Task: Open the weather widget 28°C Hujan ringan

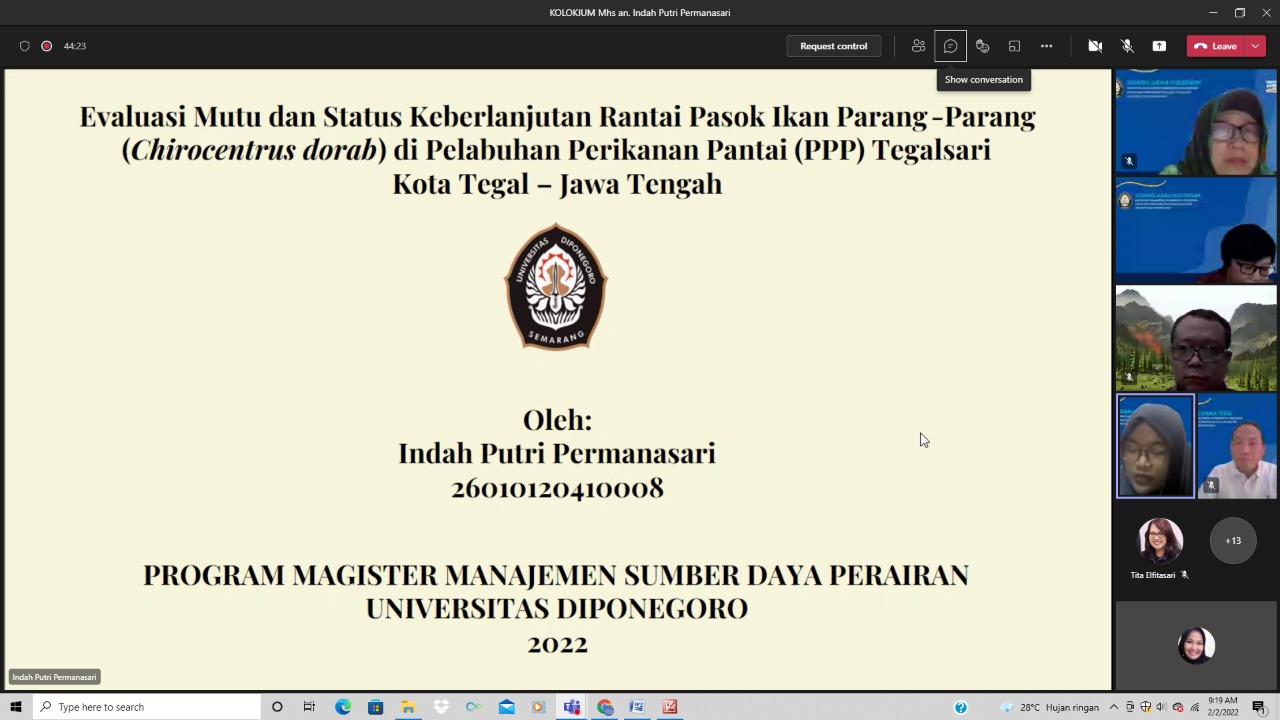Action: pos(1050,707)
